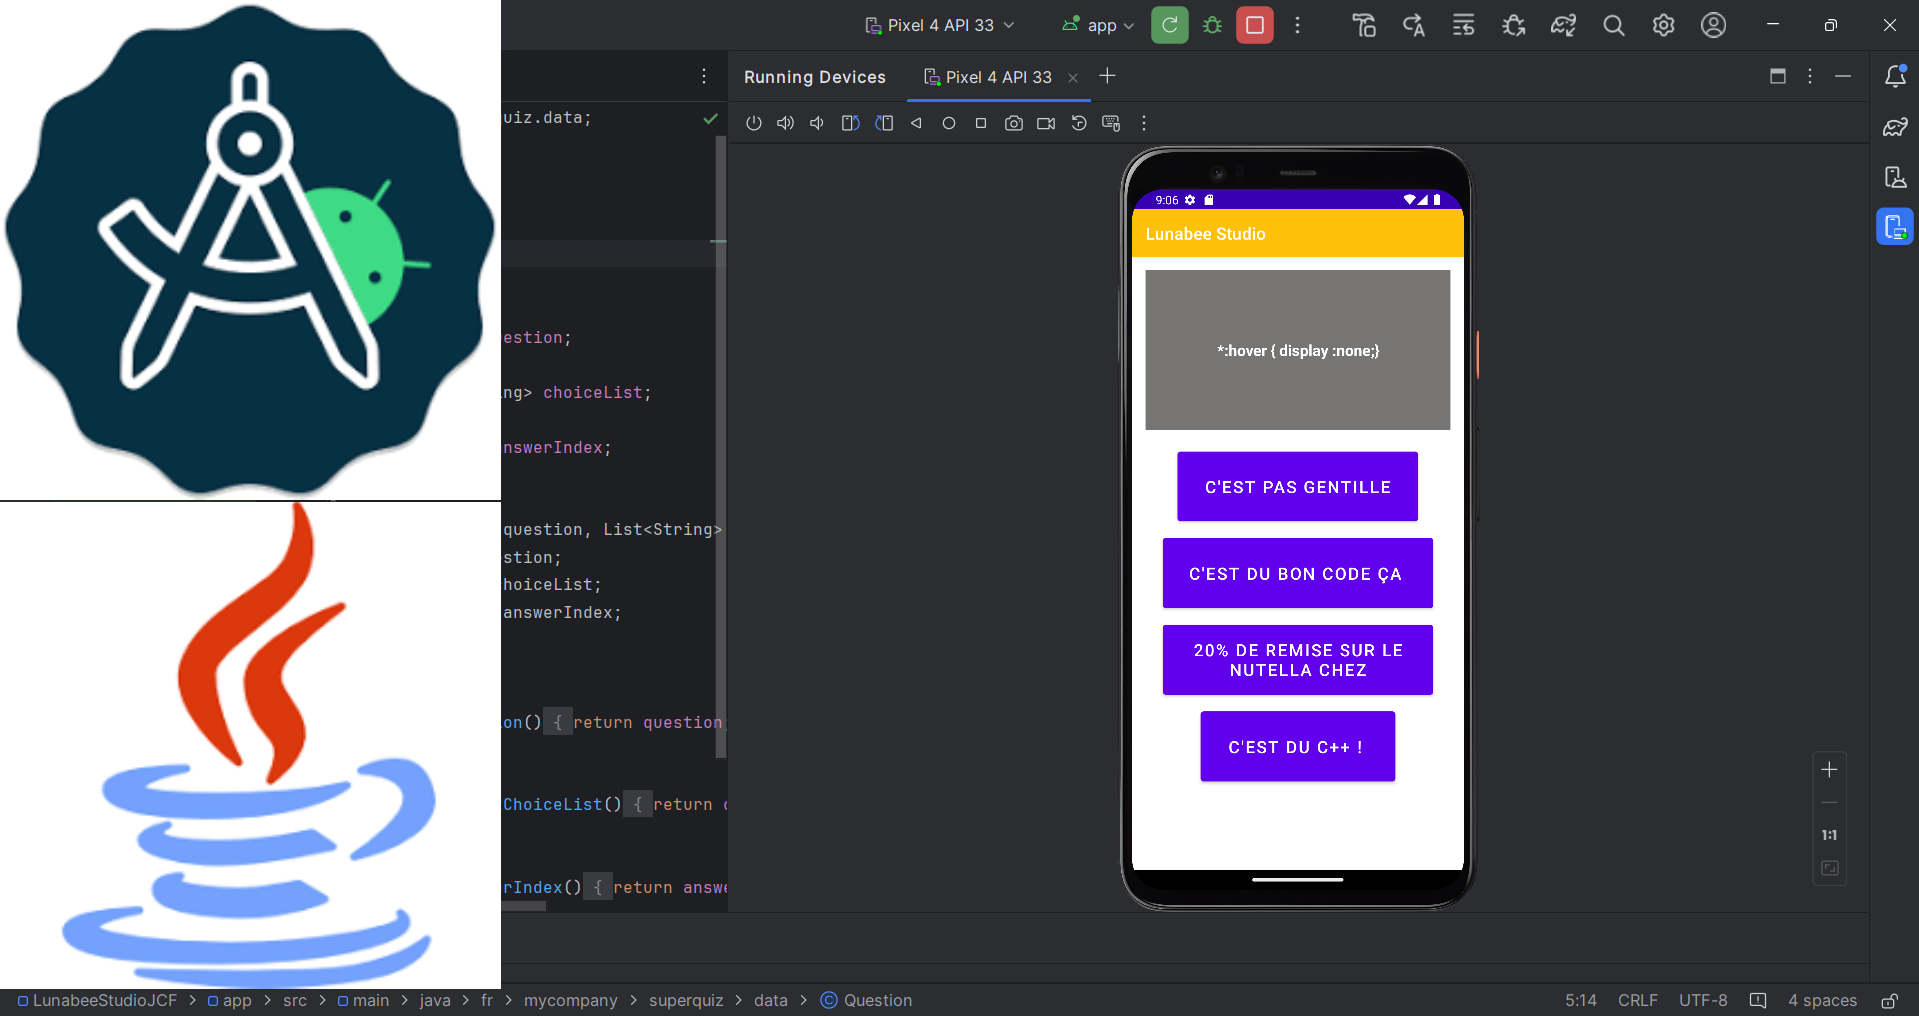Click the Debug app bug icon
The height and width of the screenshot is (1016, 1919).
[x=1212, y=25]
